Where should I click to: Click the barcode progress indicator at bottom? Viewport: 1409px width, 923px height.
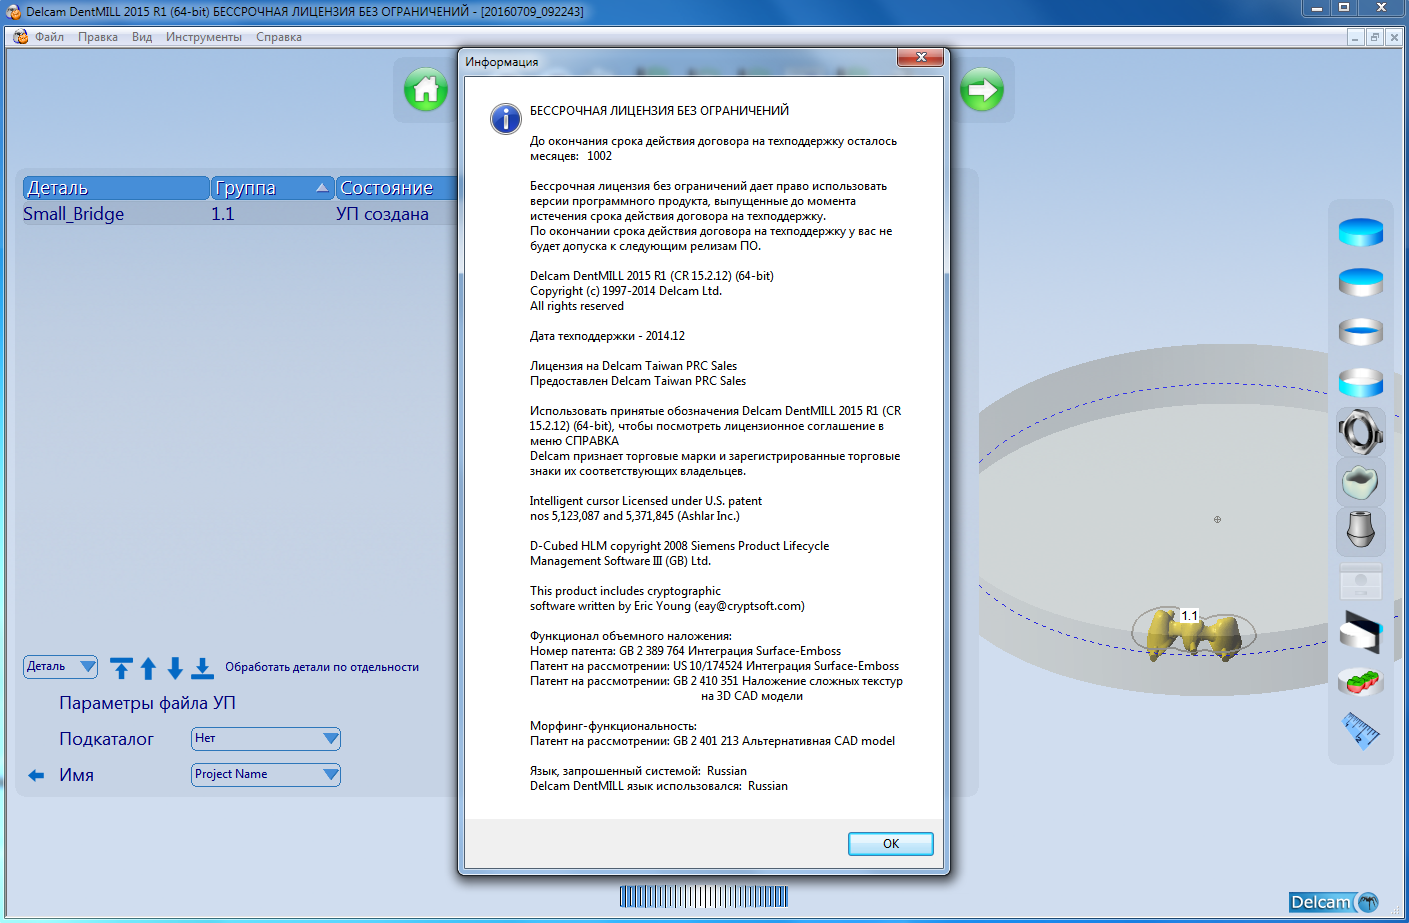[x=704, y=896]
